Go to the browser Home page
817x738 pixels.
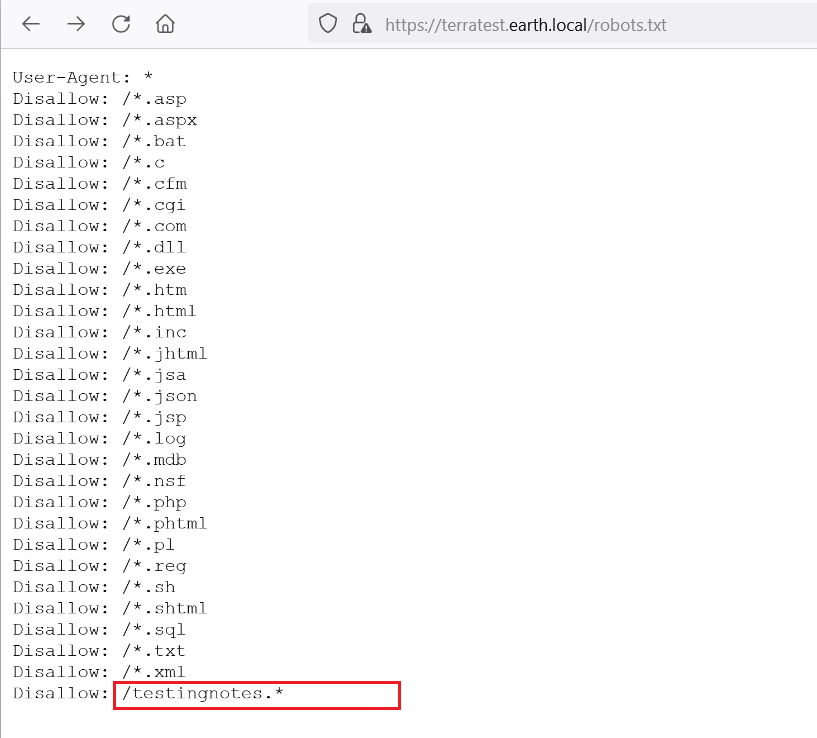tap(166, 24)
